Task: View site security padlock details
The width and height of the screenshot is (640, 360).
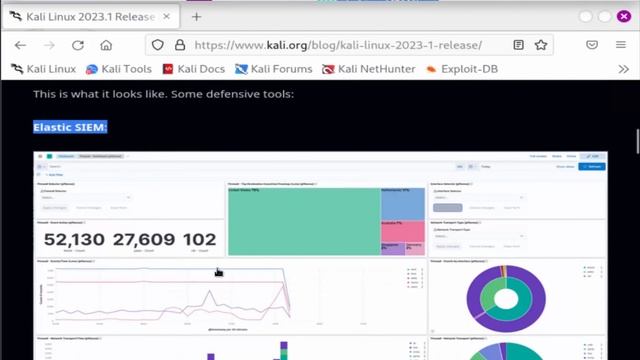Action: tap(180, 45)
